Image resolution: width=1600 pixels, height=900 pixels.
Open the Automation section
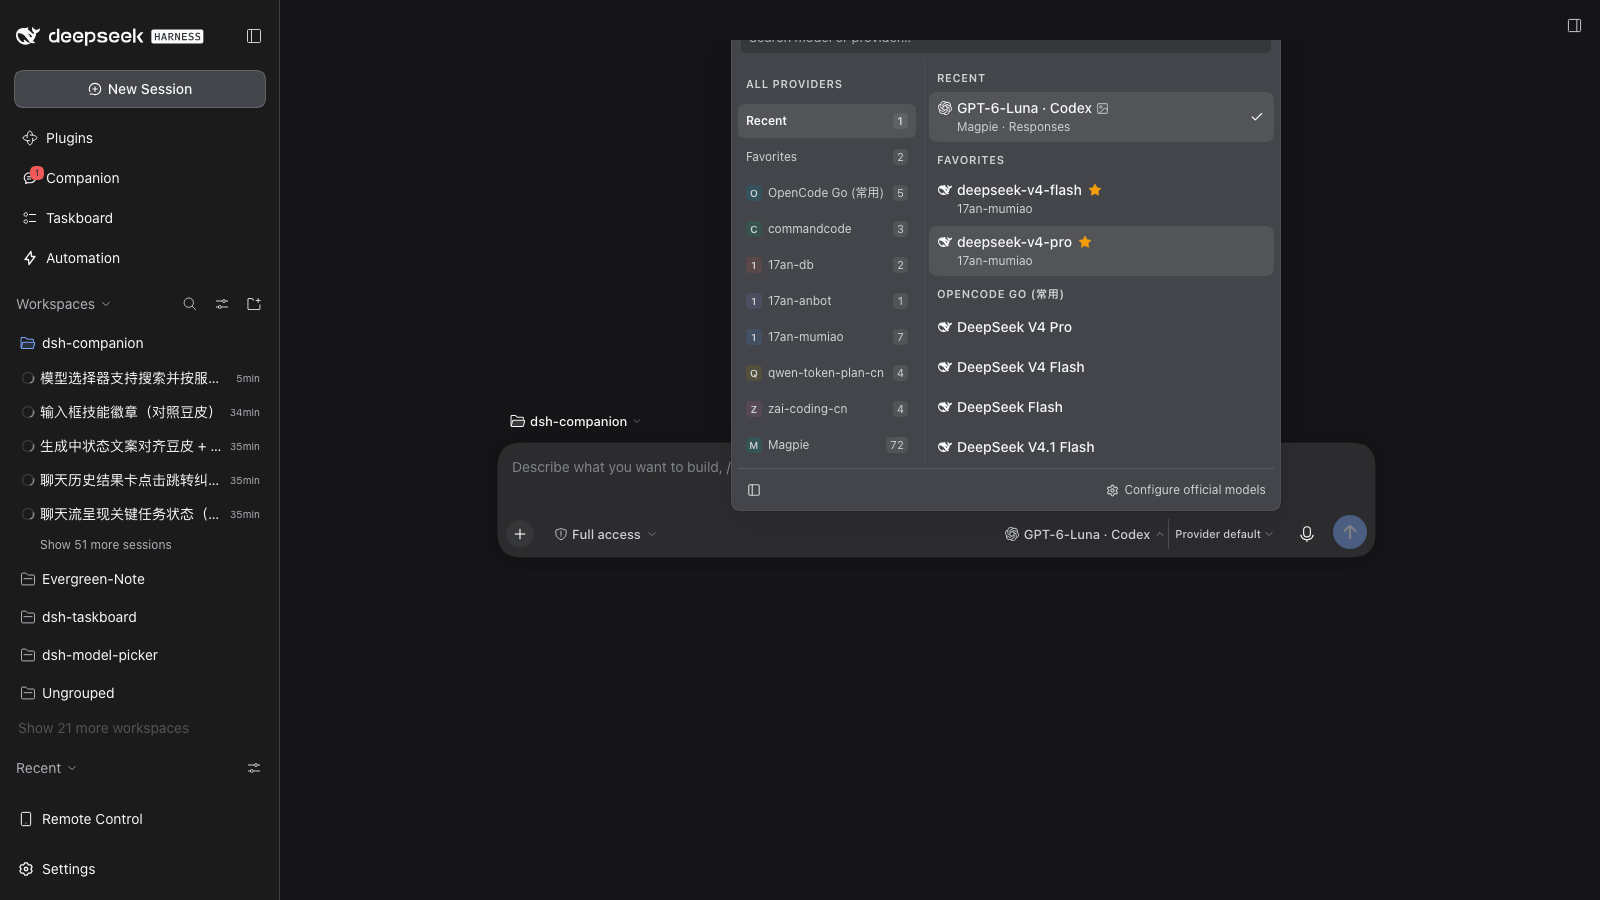(x=140, y=258)
